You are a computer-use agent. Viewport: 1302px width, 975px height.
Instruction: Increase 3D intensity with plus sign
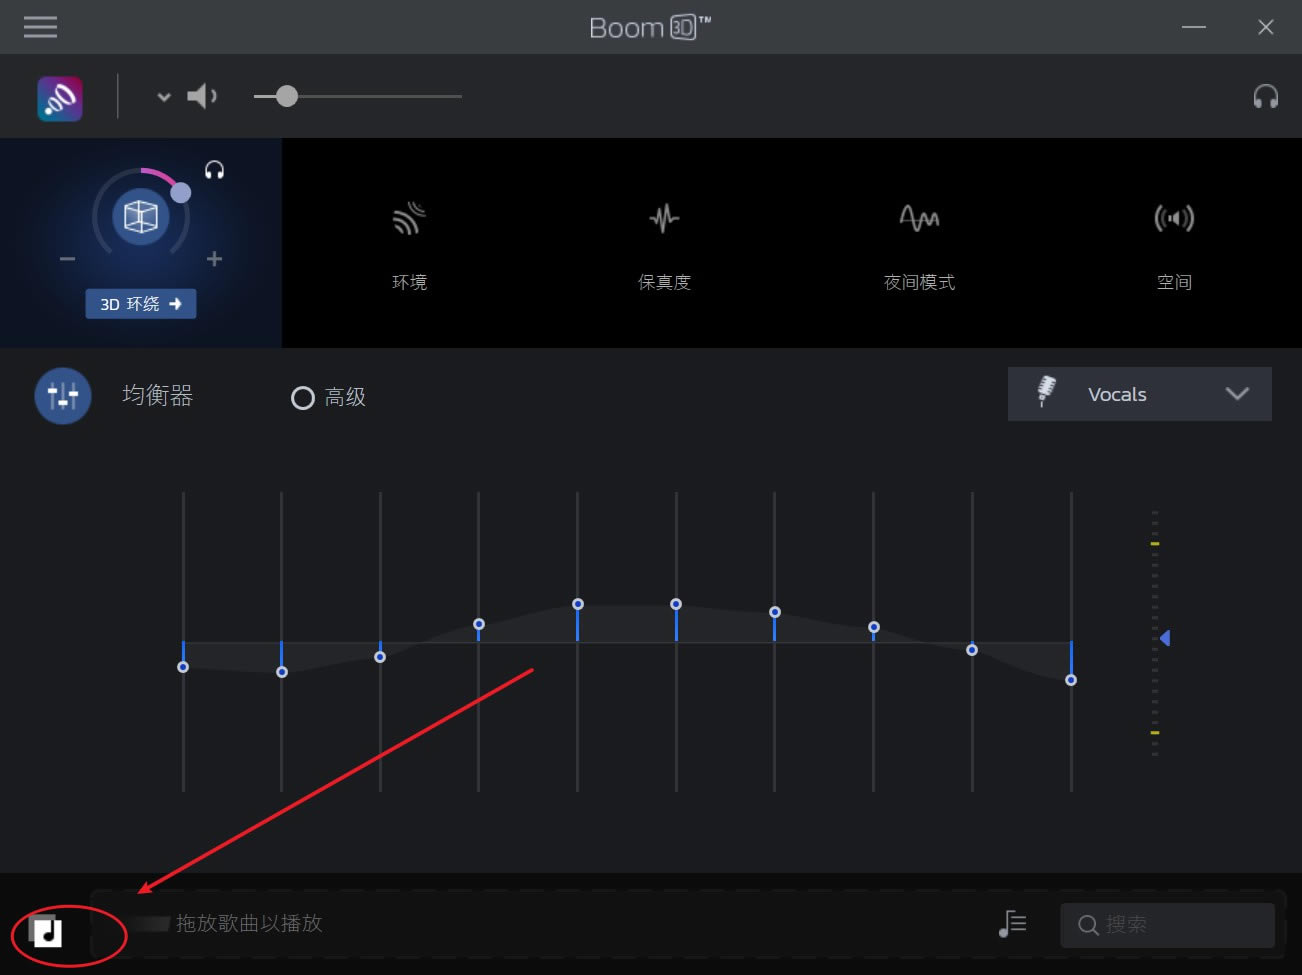tap(214, 259)
